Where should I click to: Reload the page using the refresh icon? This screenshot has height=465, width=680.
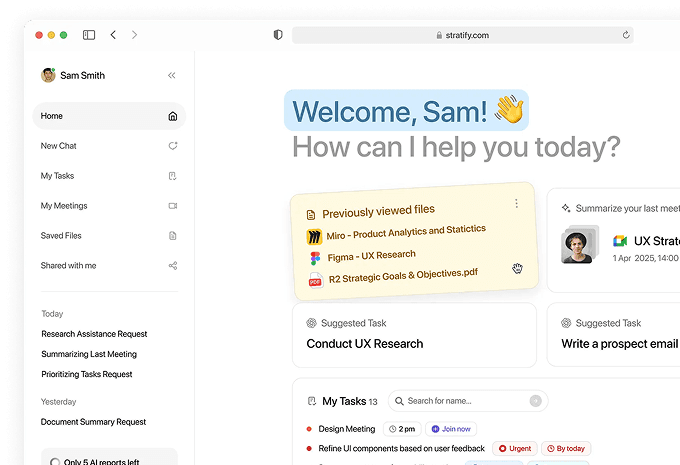point(626,35)
